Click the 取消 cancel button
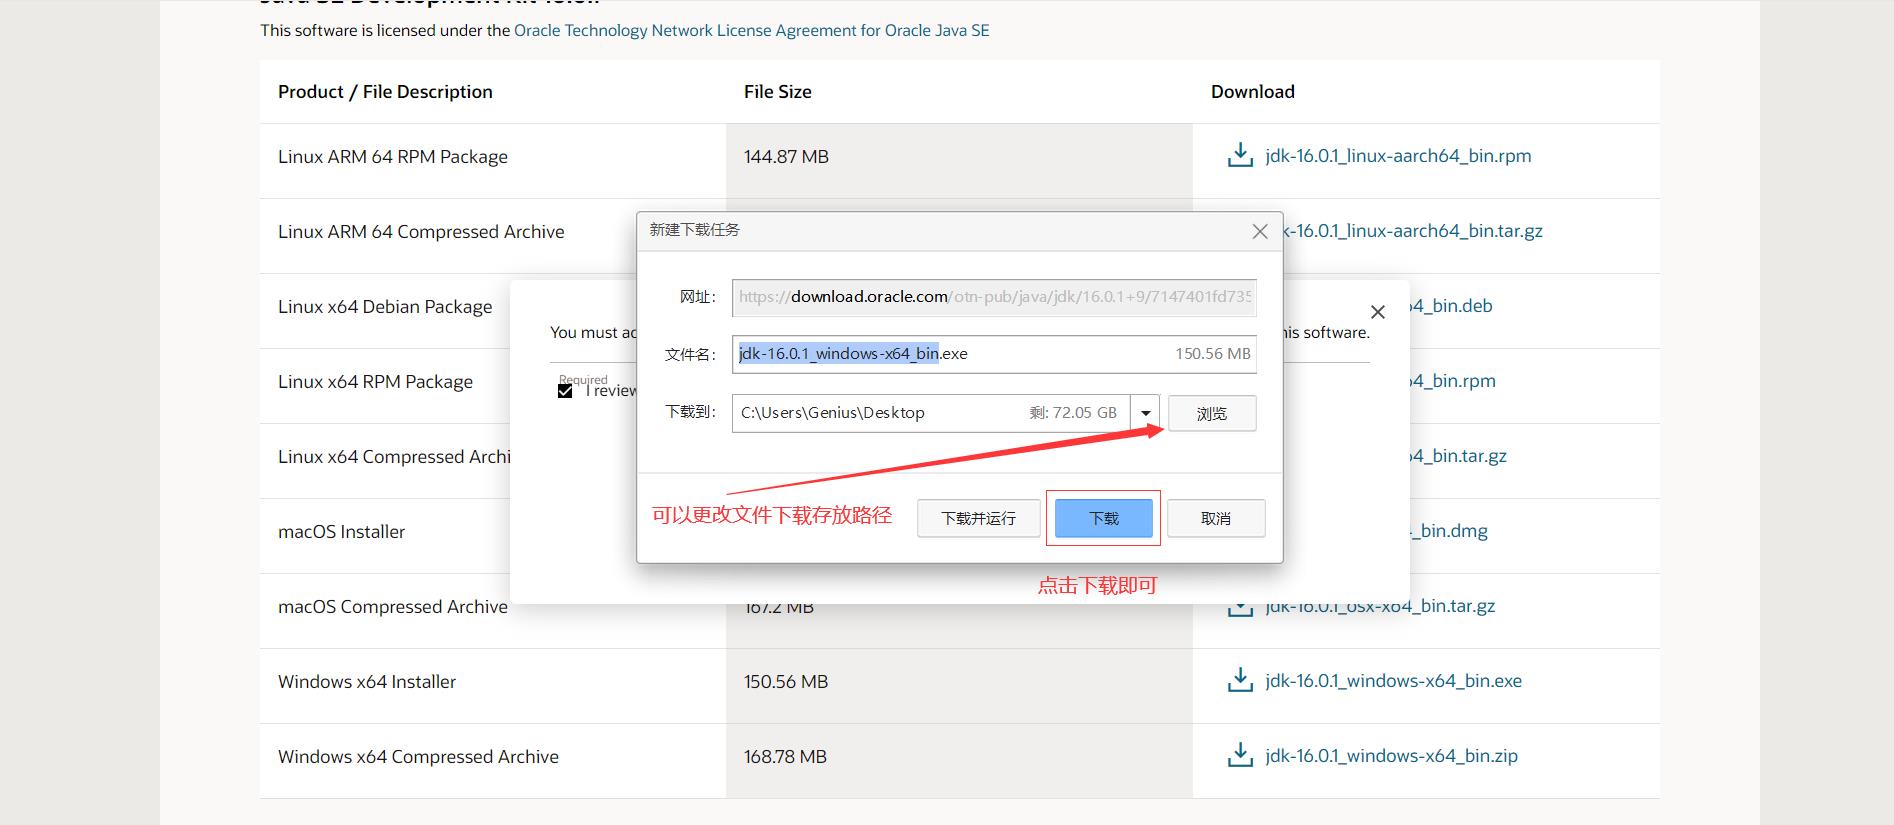Viewport: 1894px width, 825px height. pos(1216,518)
